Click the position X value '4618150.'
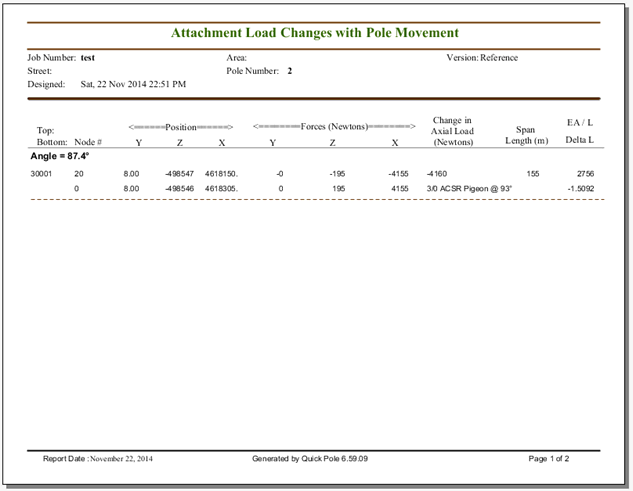Image resolution: width=633 pixels, height=491 pixels. coord(221,174)
